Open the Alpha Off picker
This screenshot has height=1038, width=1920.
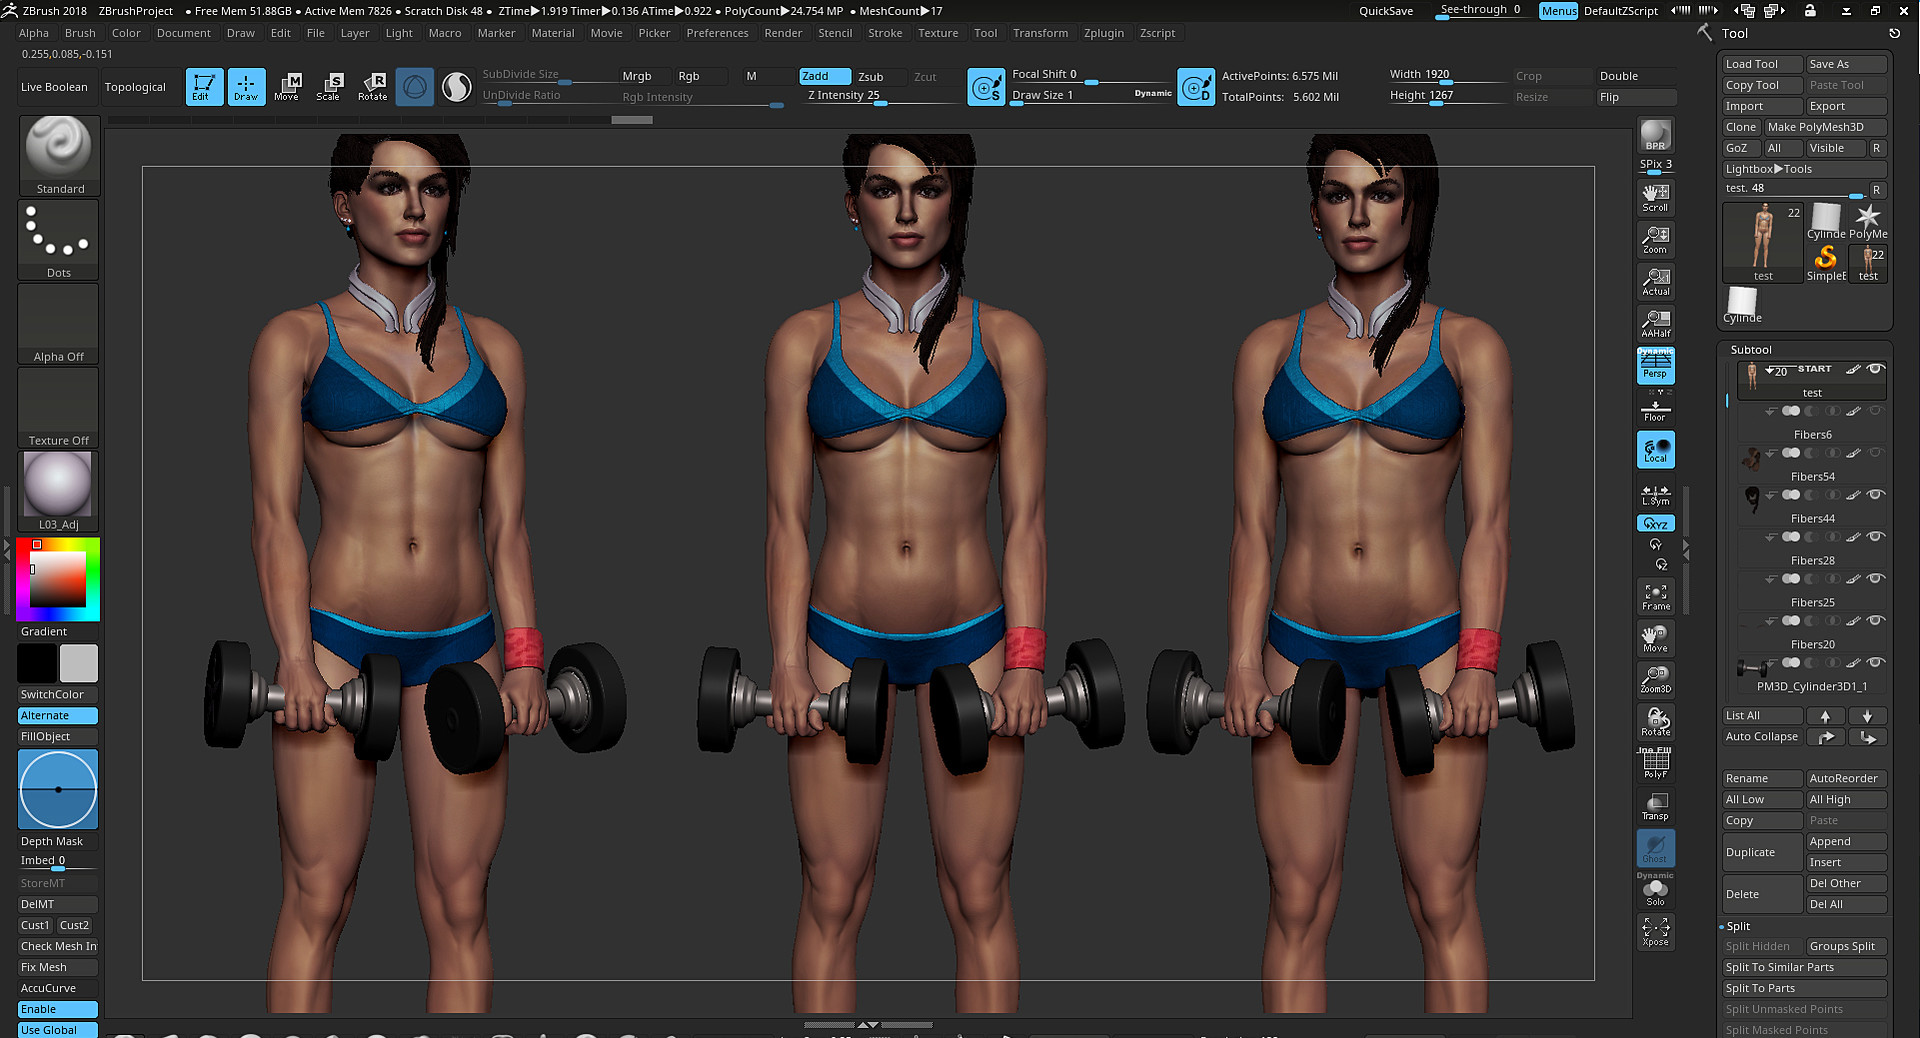59,324
